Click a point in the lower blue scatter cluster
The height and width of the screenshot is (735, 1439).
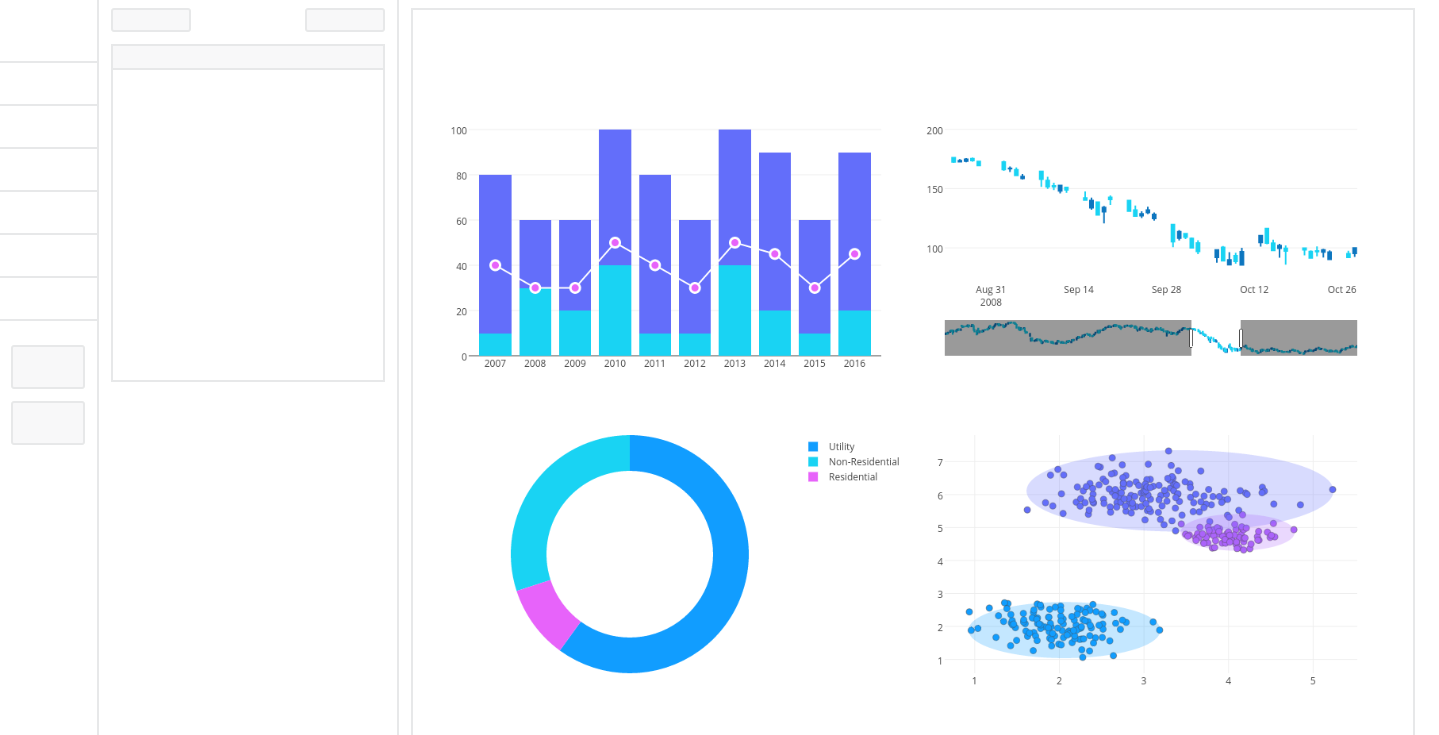pos(1060,625)
